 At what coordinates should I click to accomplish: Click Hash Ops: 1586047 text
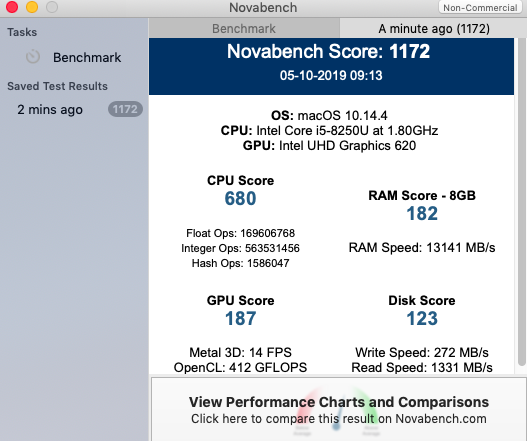coord(240,263)
